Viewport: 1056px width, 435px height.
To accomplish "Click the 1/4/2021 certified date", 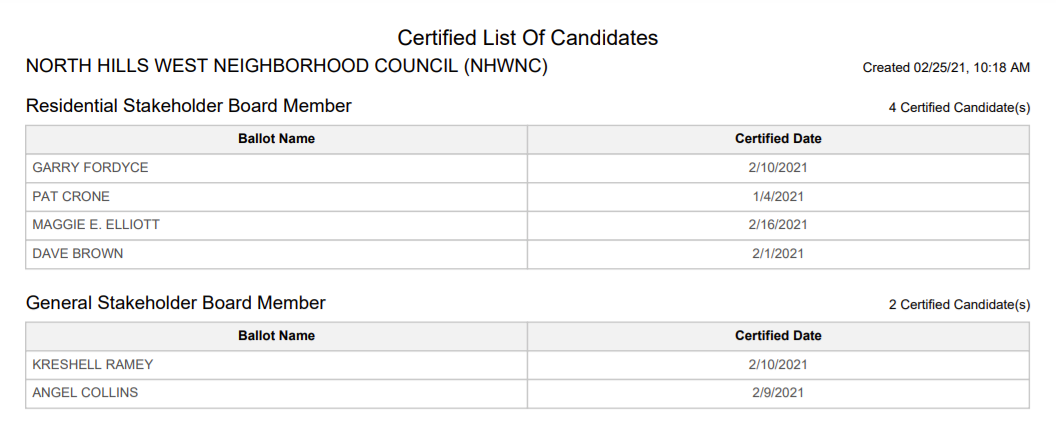I will (779, 197).
